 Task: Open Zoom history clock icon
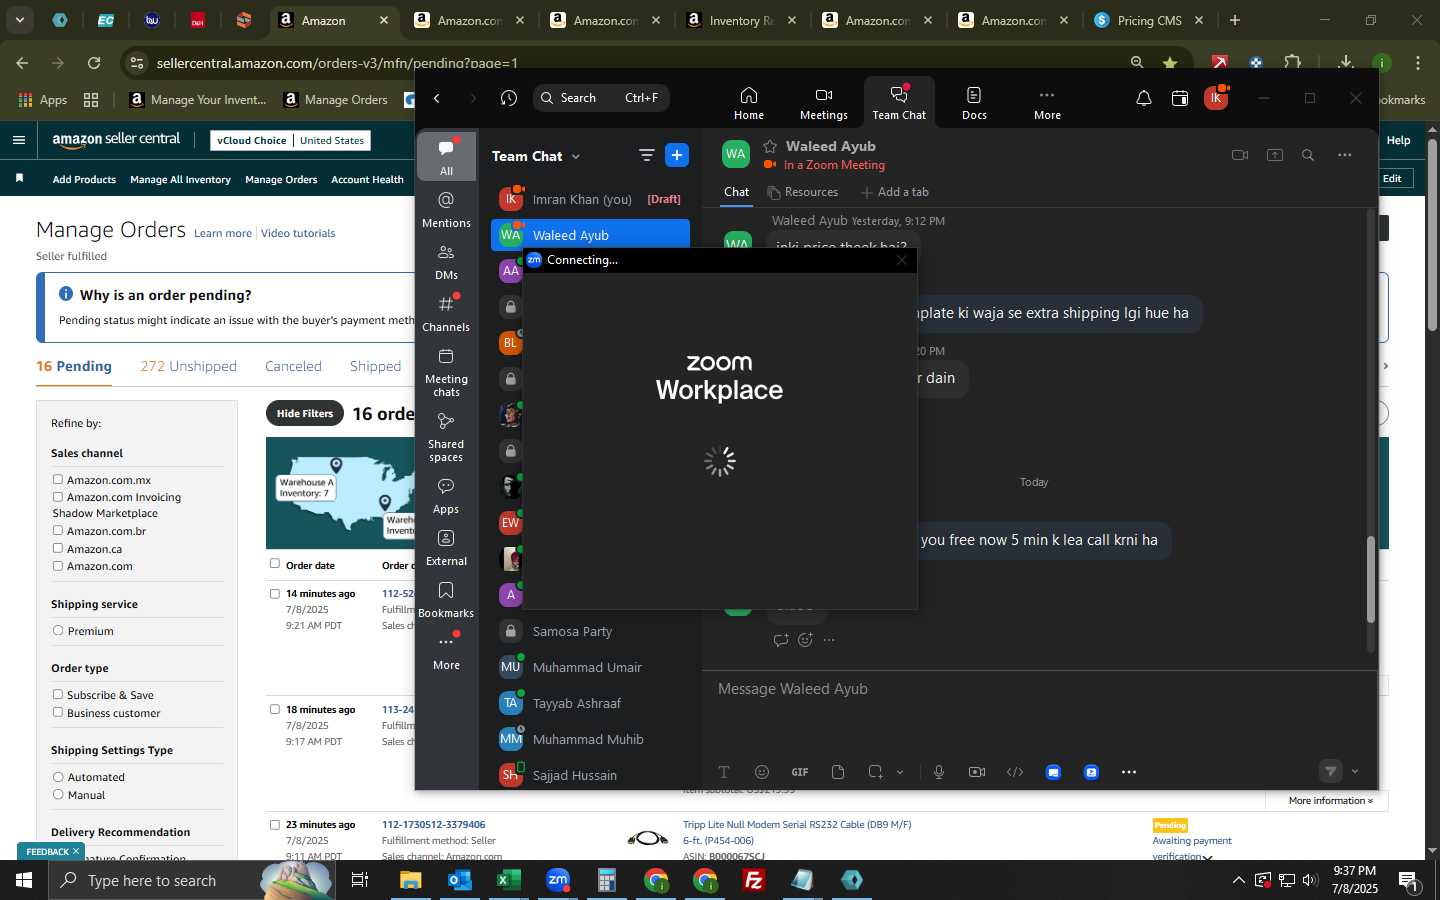509,98
